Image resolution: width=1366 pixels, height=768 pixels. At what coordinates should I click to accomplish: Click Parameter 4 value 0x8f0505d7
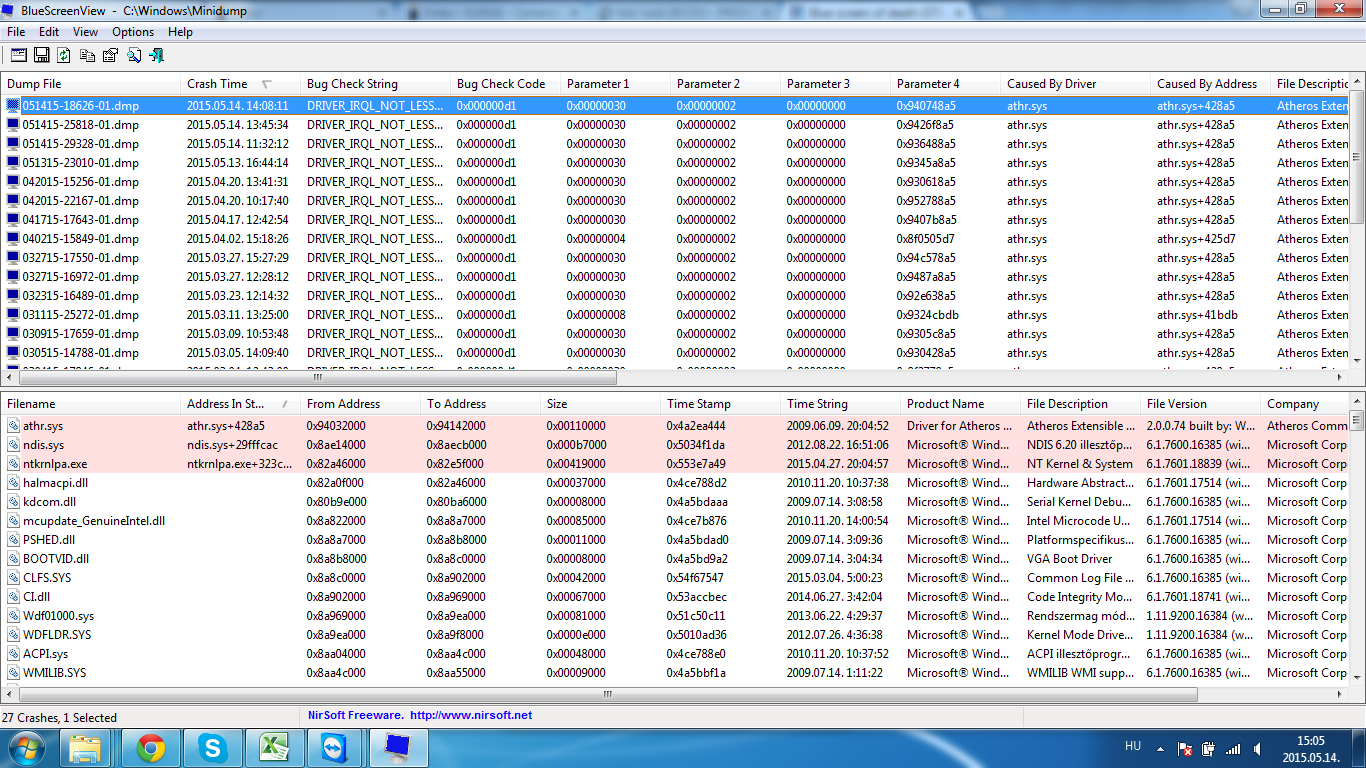(x=925, y=239)
